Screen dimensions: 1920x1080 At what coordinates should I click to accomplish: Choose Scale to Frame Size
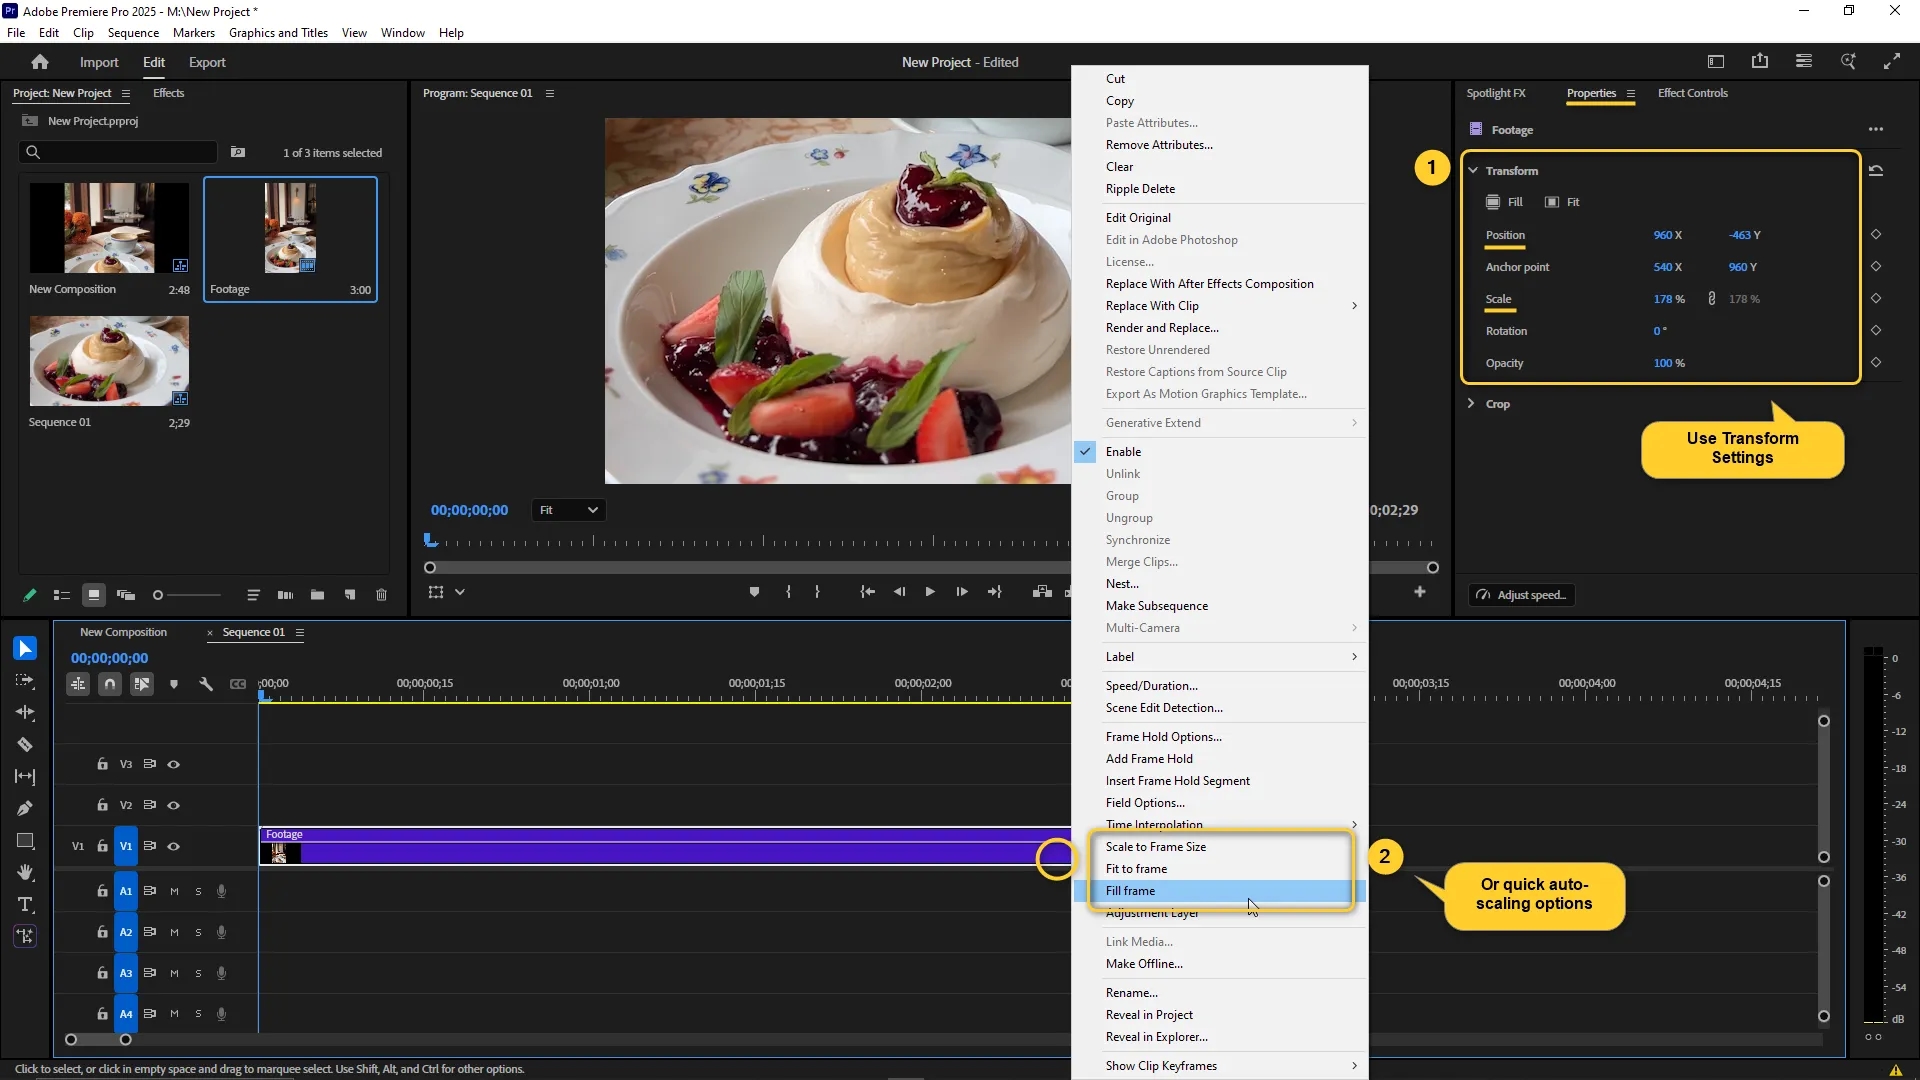(x=1220, y=847)
